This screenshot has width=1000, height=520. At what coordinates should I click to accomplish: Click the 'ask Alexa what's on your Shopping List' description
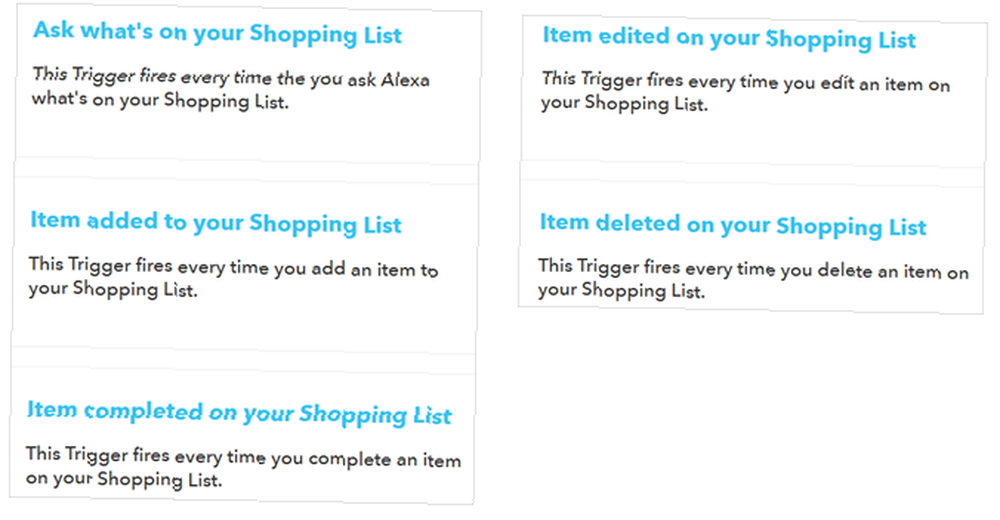[x=231, y=90]
